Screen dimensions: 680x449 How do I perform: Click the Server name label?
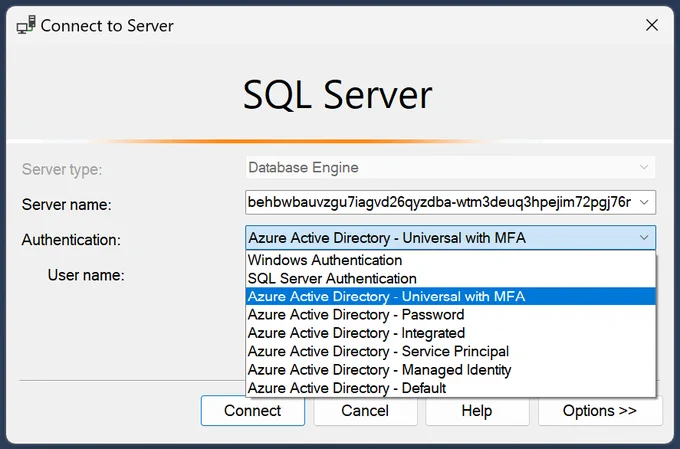pyautogui.click(x=66, y=204)
